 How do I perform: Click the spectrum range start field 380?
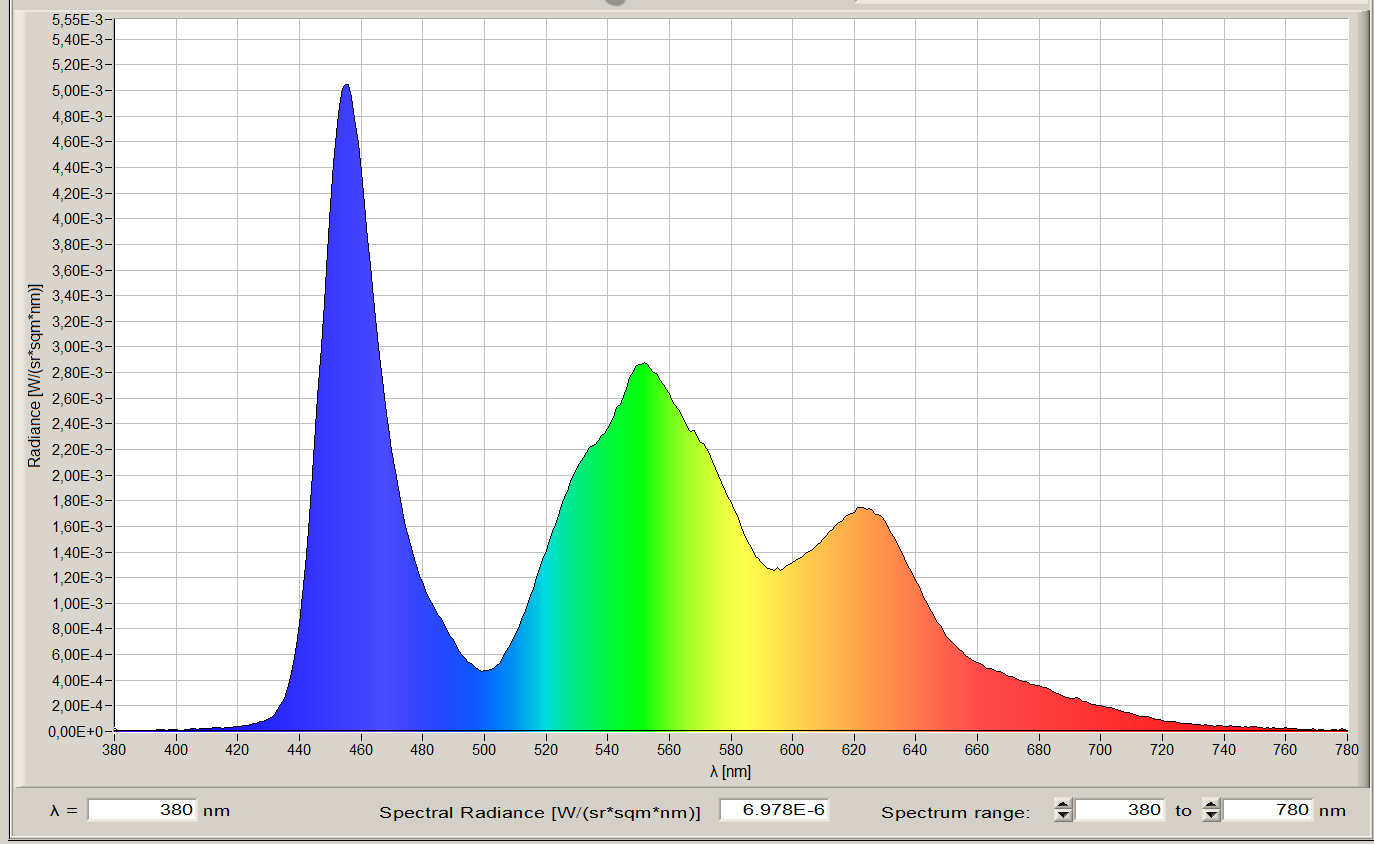pyautogui.click(x=1120, y=810)
